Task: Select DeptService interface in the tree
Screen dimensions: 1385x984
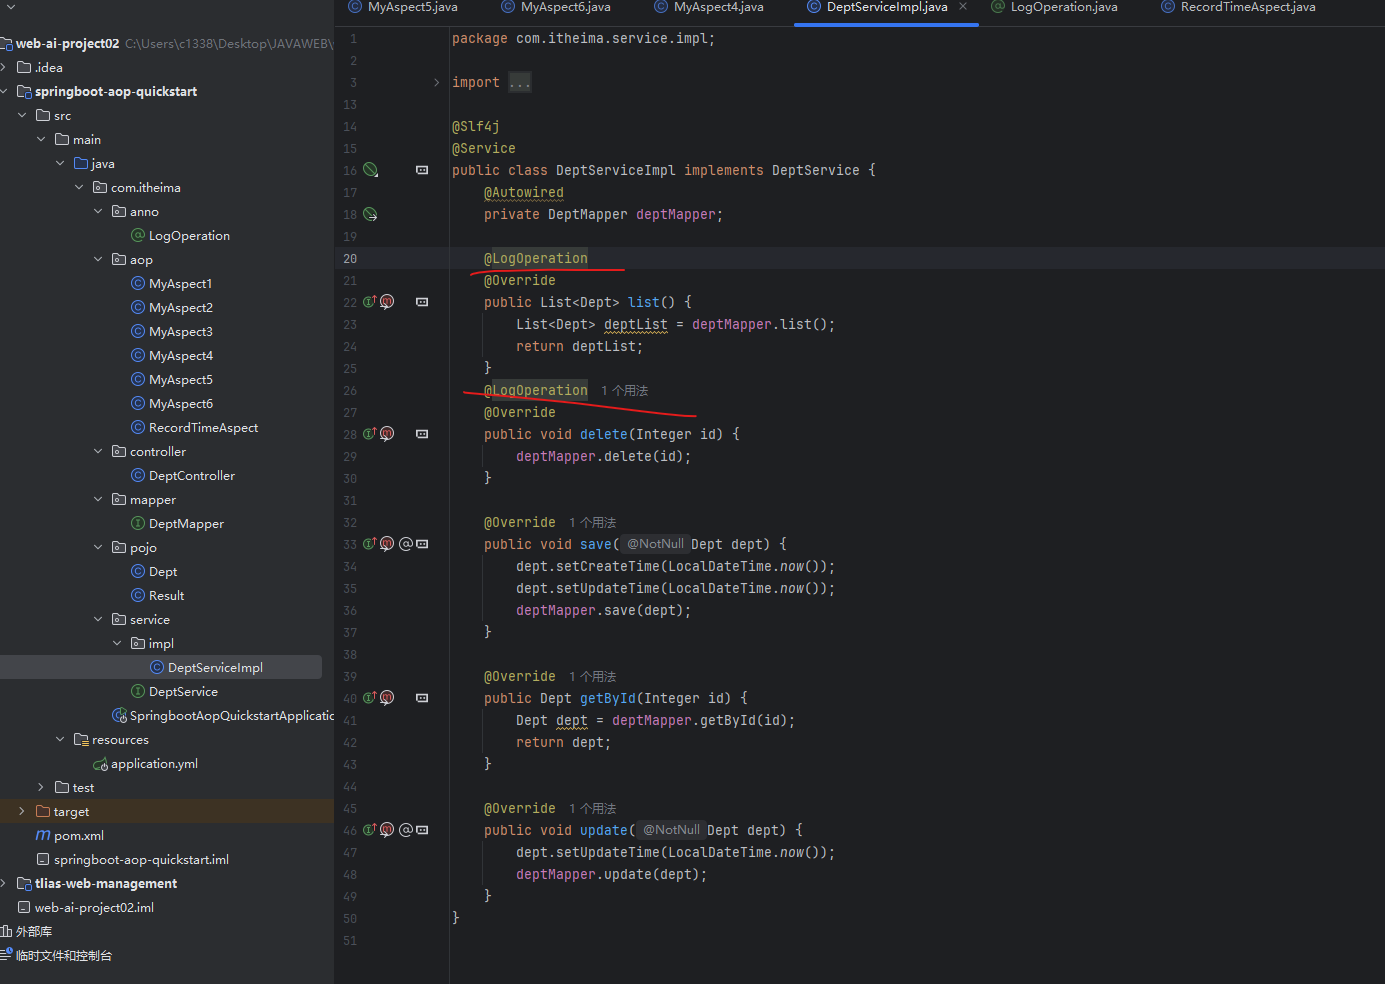Action: click(x=174, y=692)
